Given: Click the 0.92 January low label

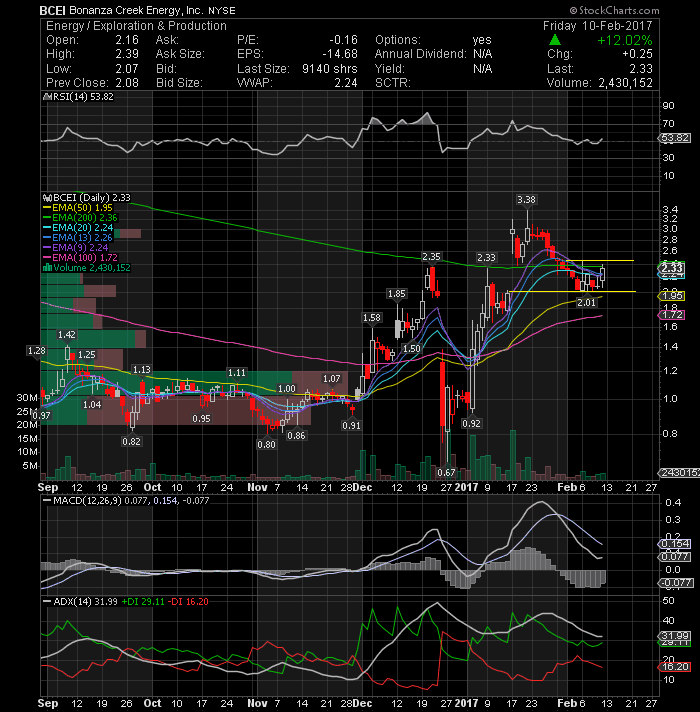Looking at the screenshot, I should (471, 423).
